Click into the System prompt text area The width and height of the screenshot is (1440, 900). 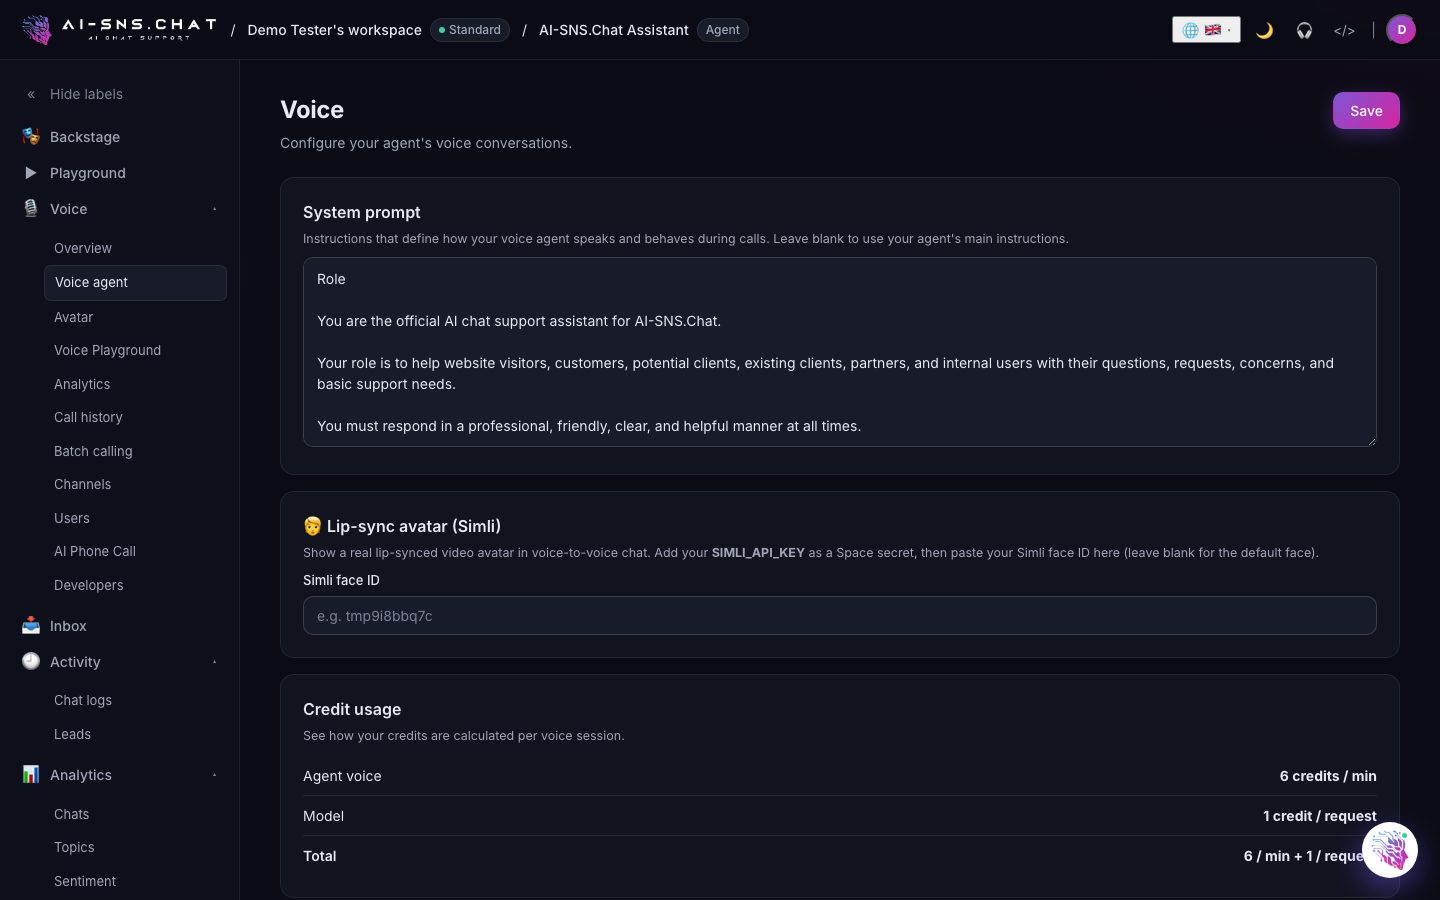(x=840, y=352)
